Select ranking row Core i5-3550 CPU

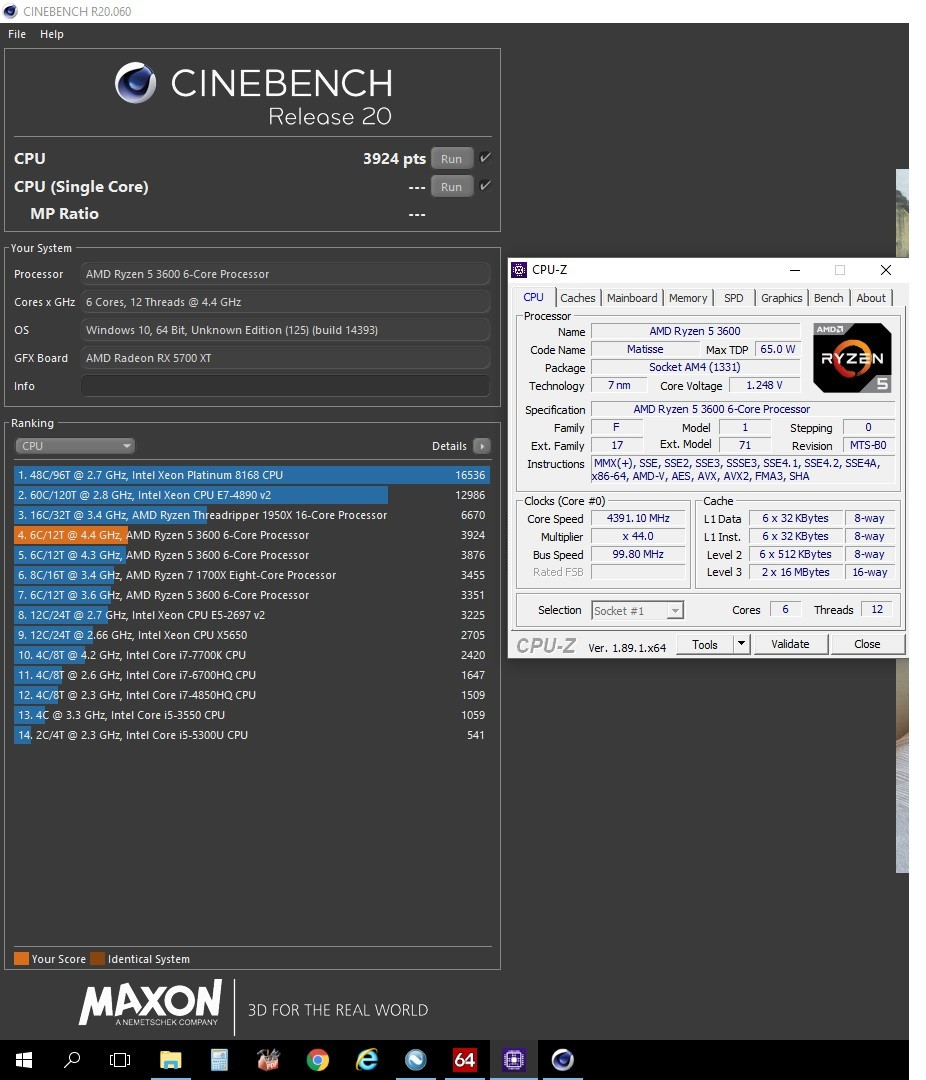tap(251, 714)
